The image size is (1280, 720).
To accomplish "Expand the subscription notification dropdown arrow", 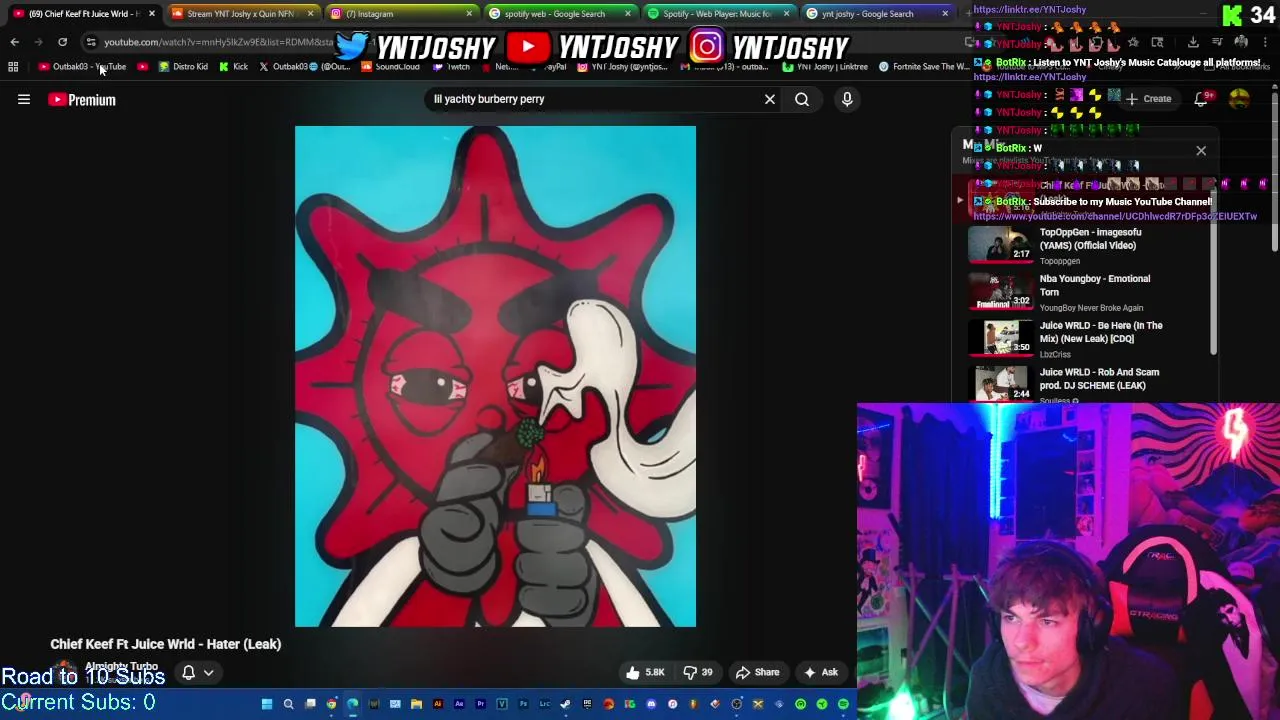I will 209,673.
